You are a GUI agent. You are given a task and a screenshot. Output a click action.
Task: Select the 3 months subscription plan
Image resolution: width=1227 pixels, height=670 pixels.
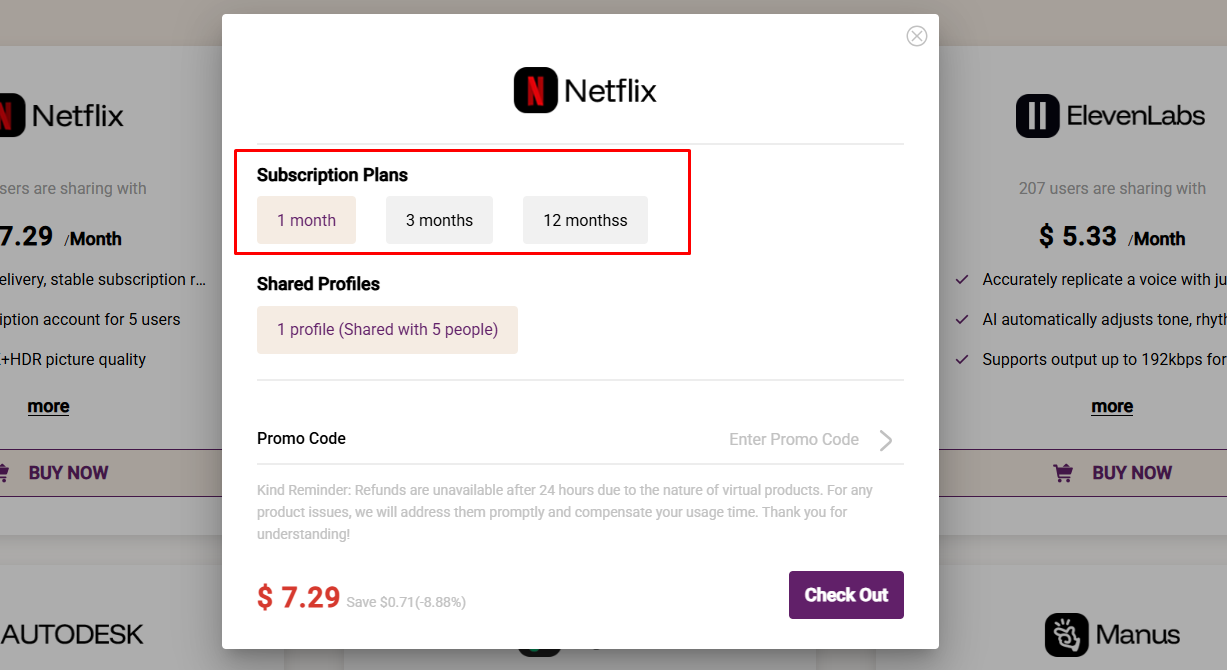tap(439, 219)
